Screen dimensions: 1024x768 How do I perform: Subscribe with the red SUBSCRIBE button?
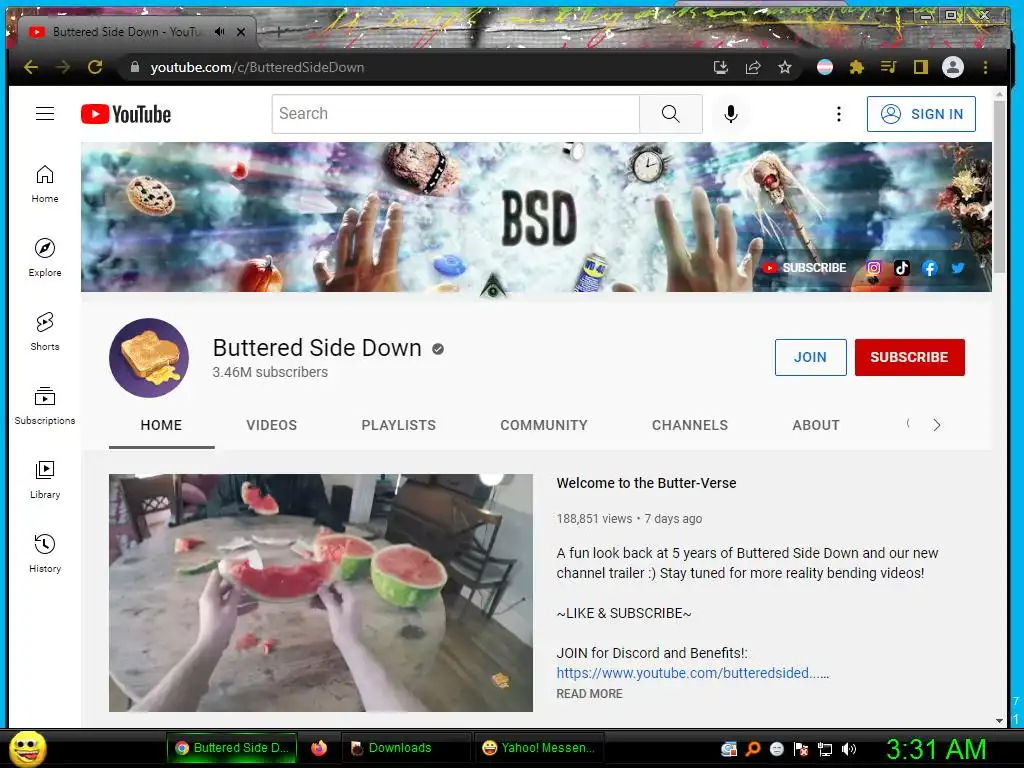click(x=909, y=357)
